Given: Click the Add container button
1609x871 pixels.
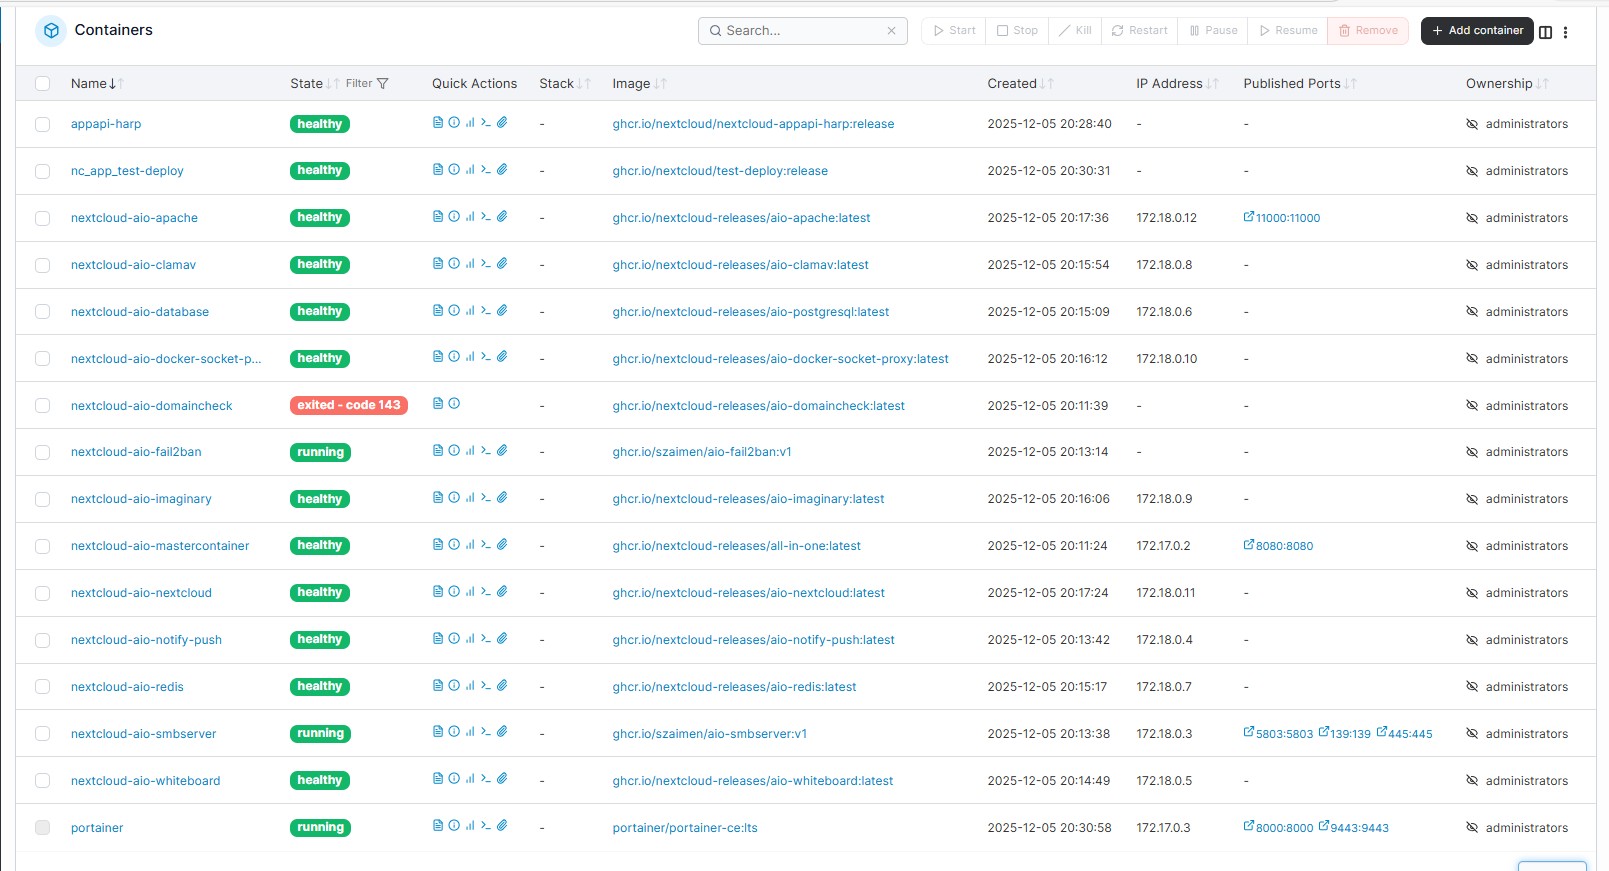Looking at the screenshot, I should click(x=1477, y=31).
